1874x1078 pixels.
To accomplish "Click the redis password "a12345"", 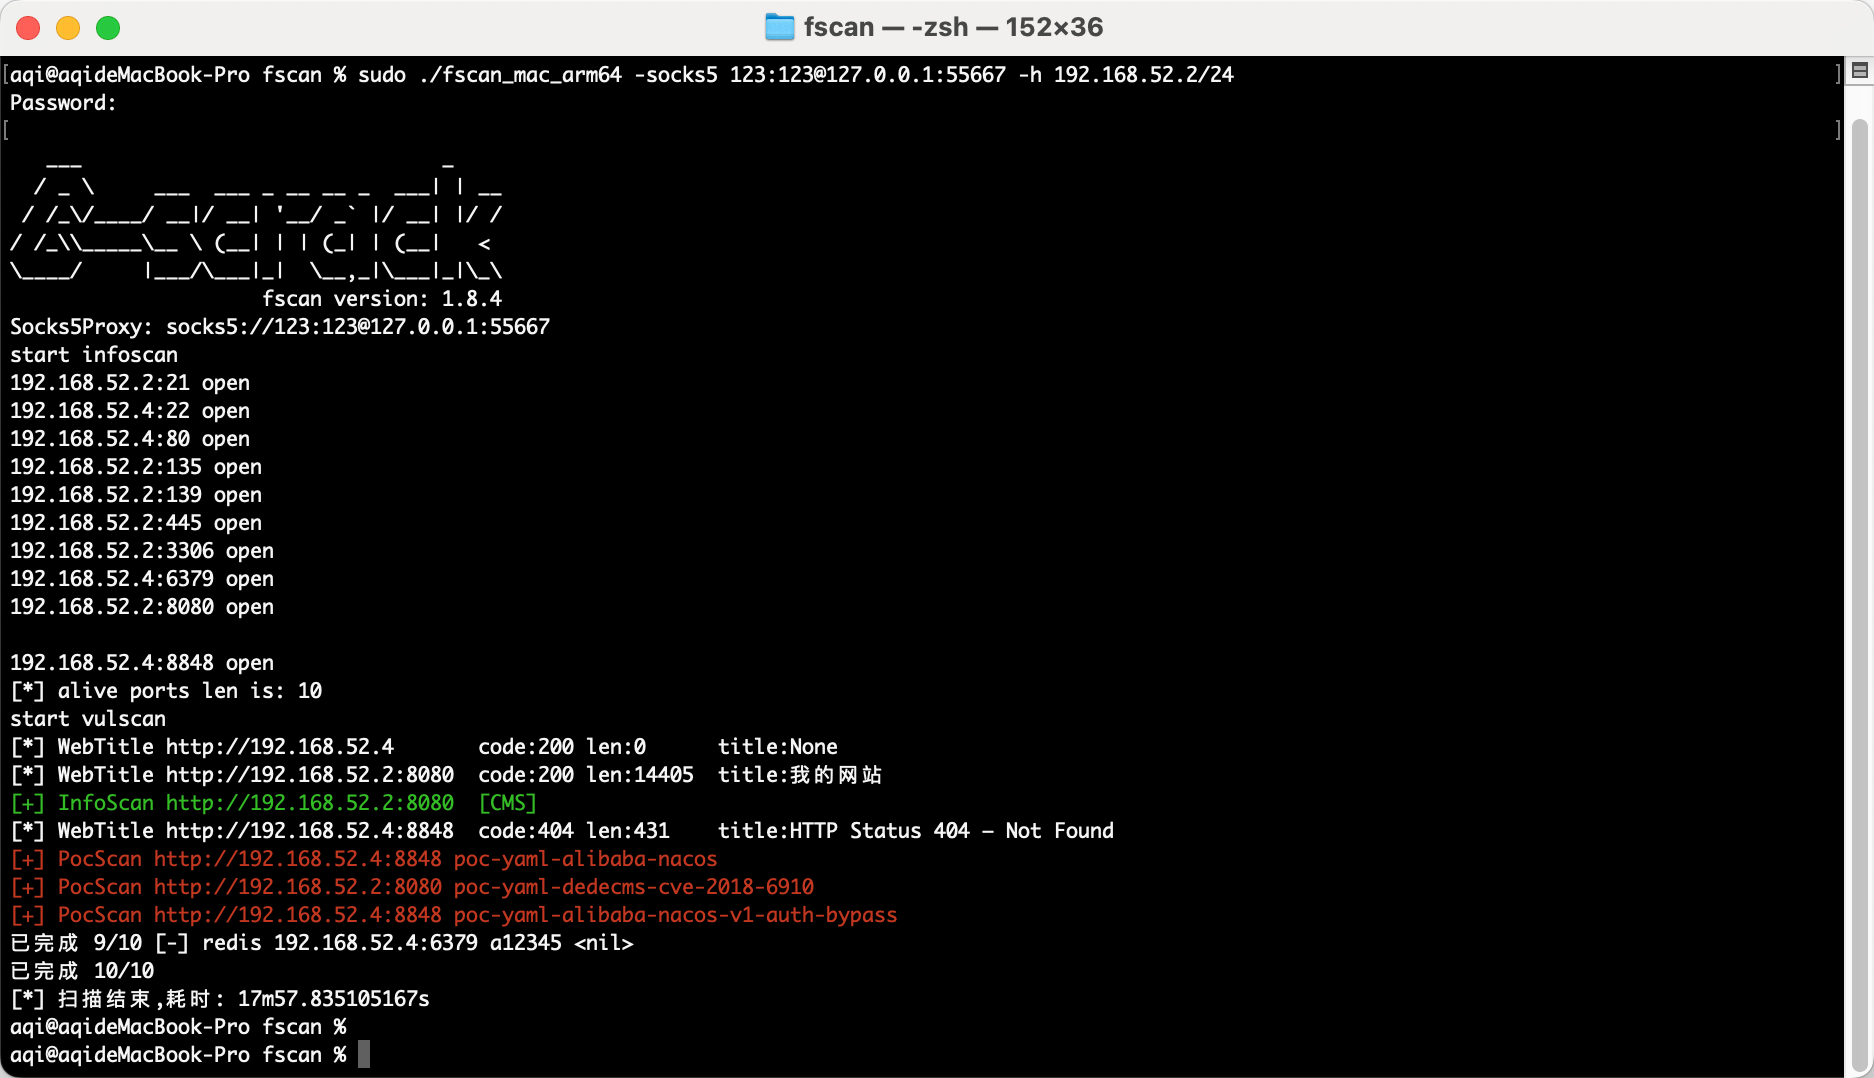I will [x=526, y=943].
